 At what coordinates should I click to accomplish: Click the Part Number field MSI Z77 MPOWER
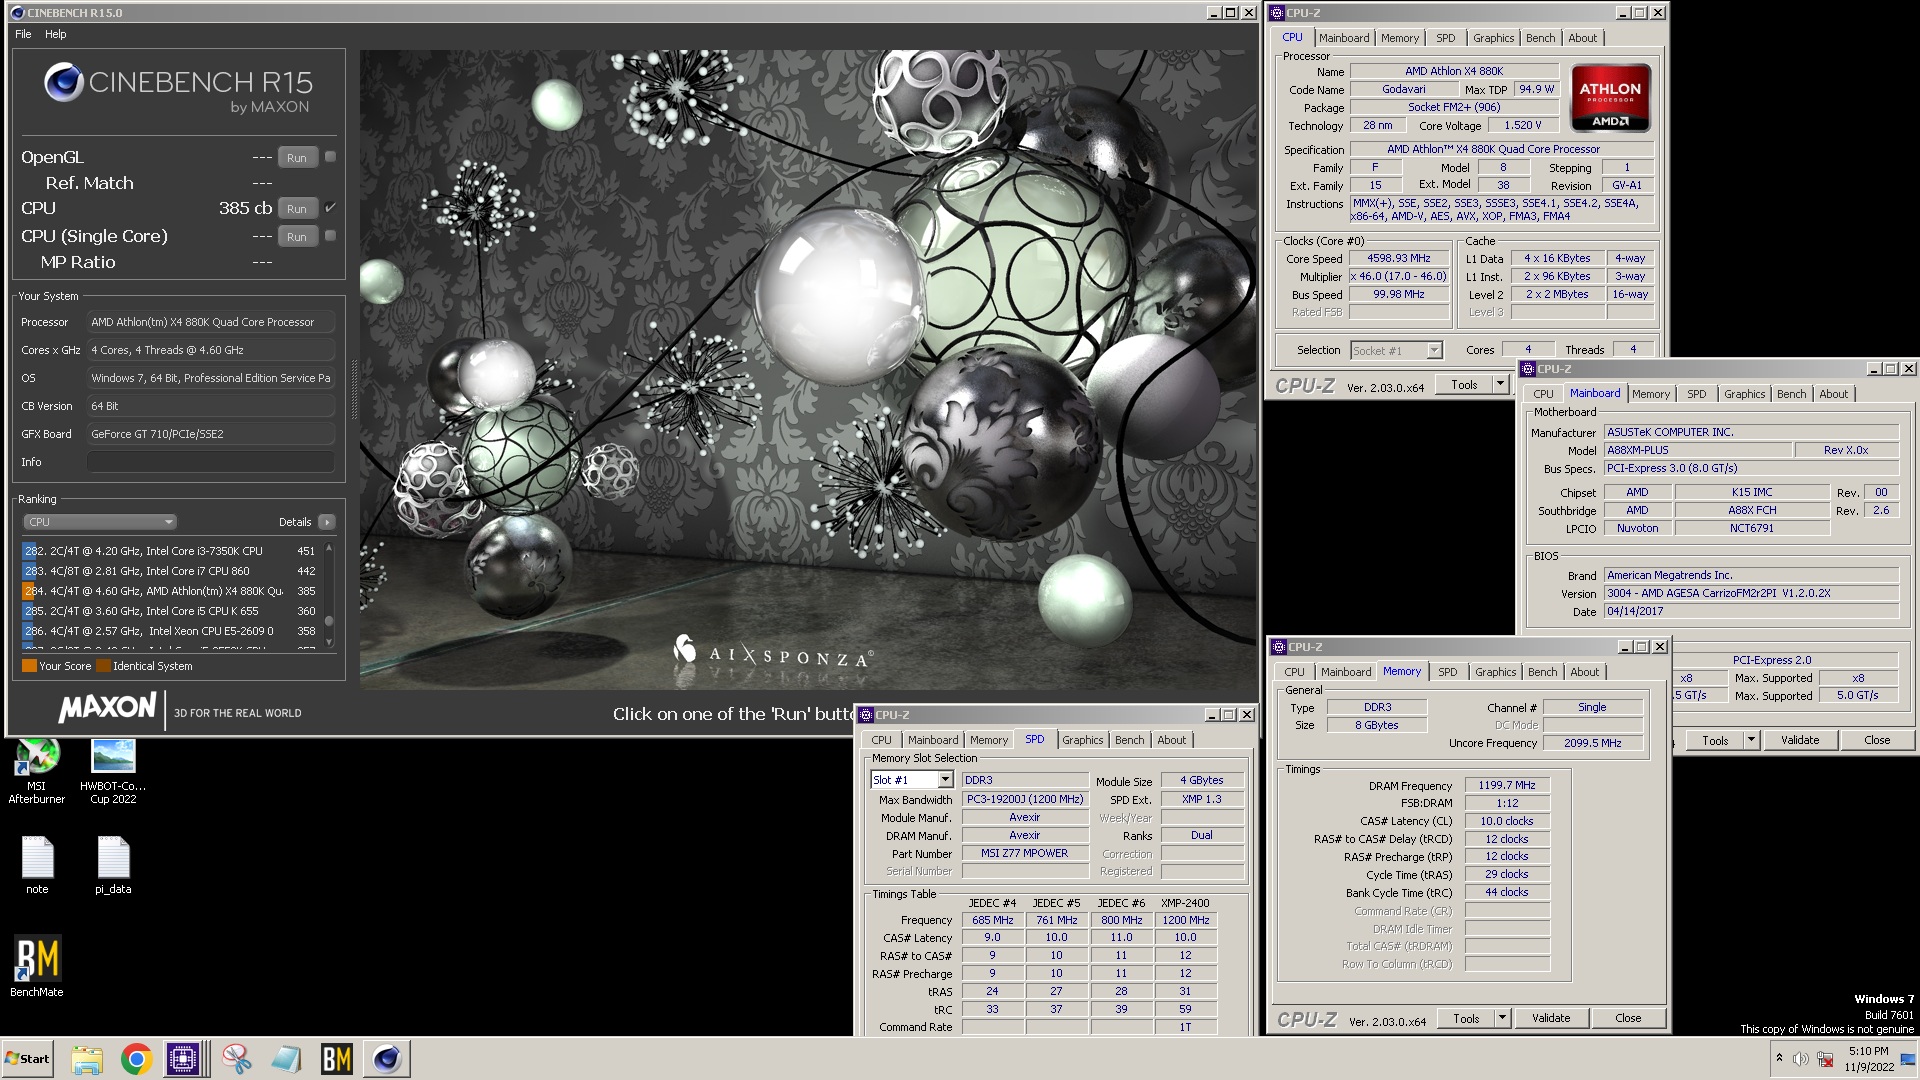(x=1024, y=853)
